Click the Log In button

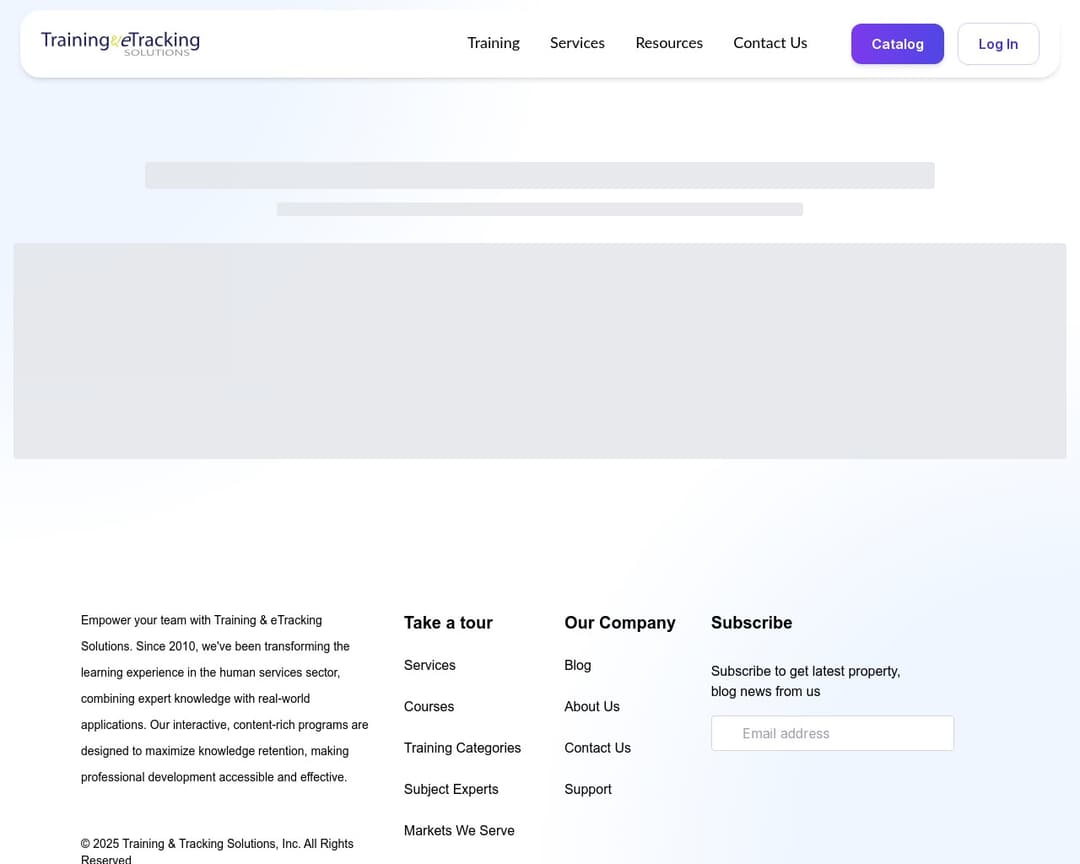pos(998,44)
